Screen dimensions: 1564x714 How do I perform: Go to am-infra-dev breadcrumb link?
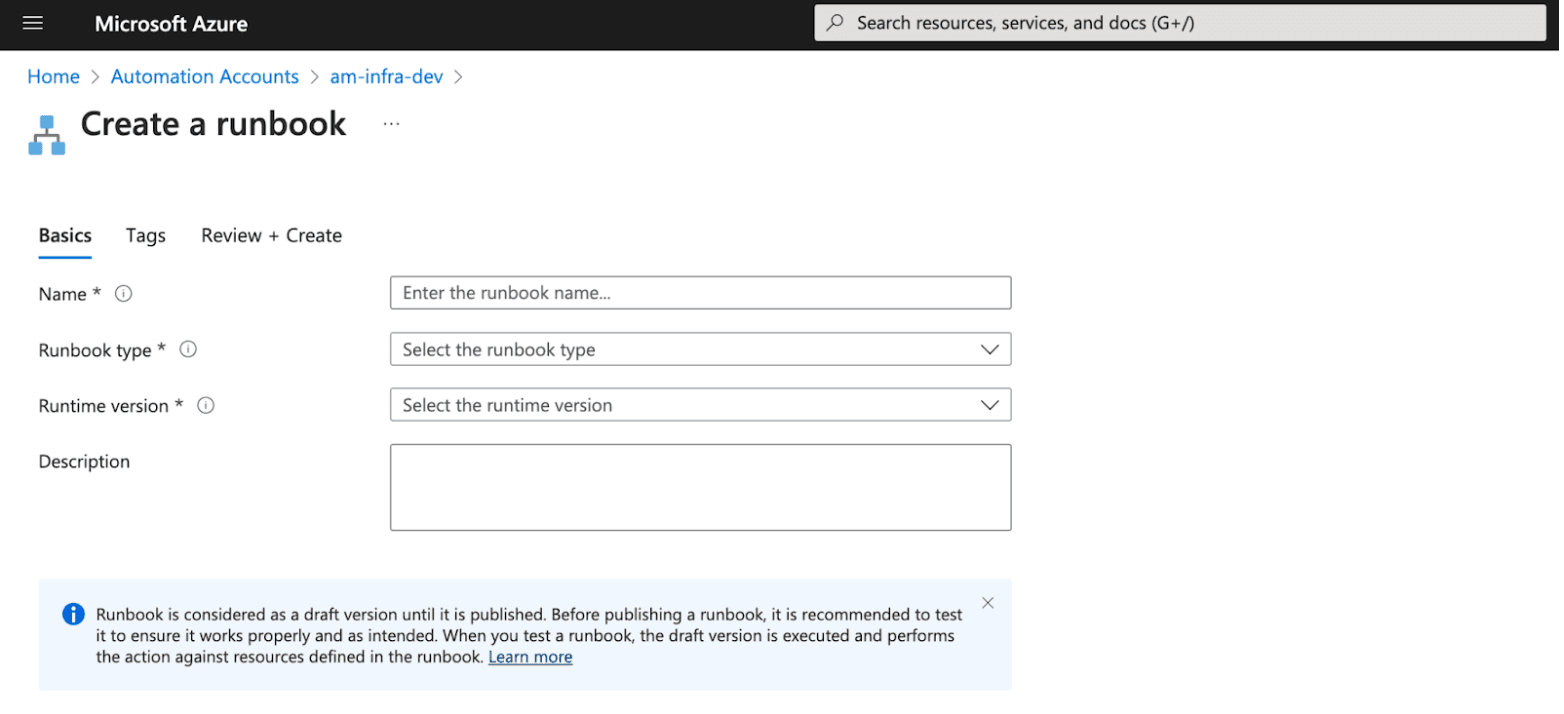[x=386, y=77]
